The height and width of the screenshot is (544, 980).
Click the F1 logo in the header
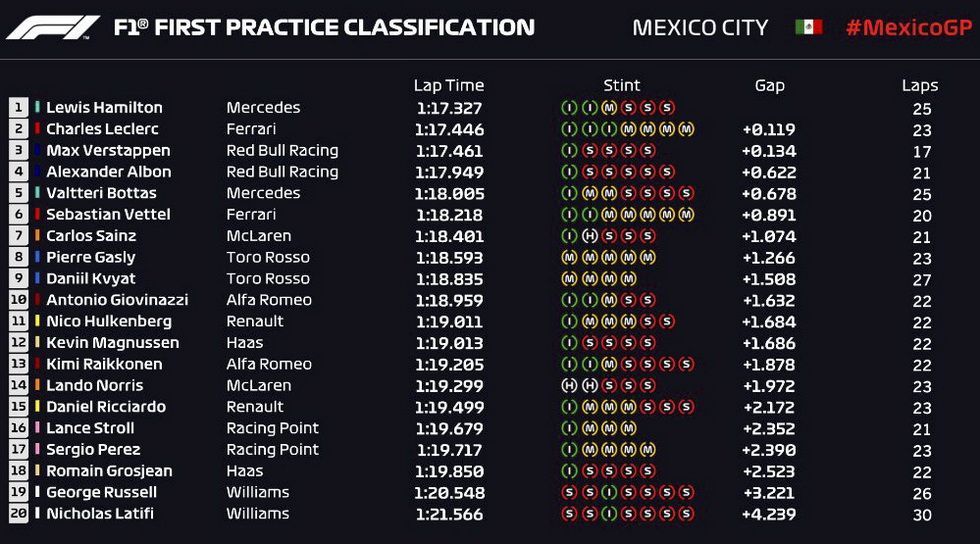pos(52,28)
